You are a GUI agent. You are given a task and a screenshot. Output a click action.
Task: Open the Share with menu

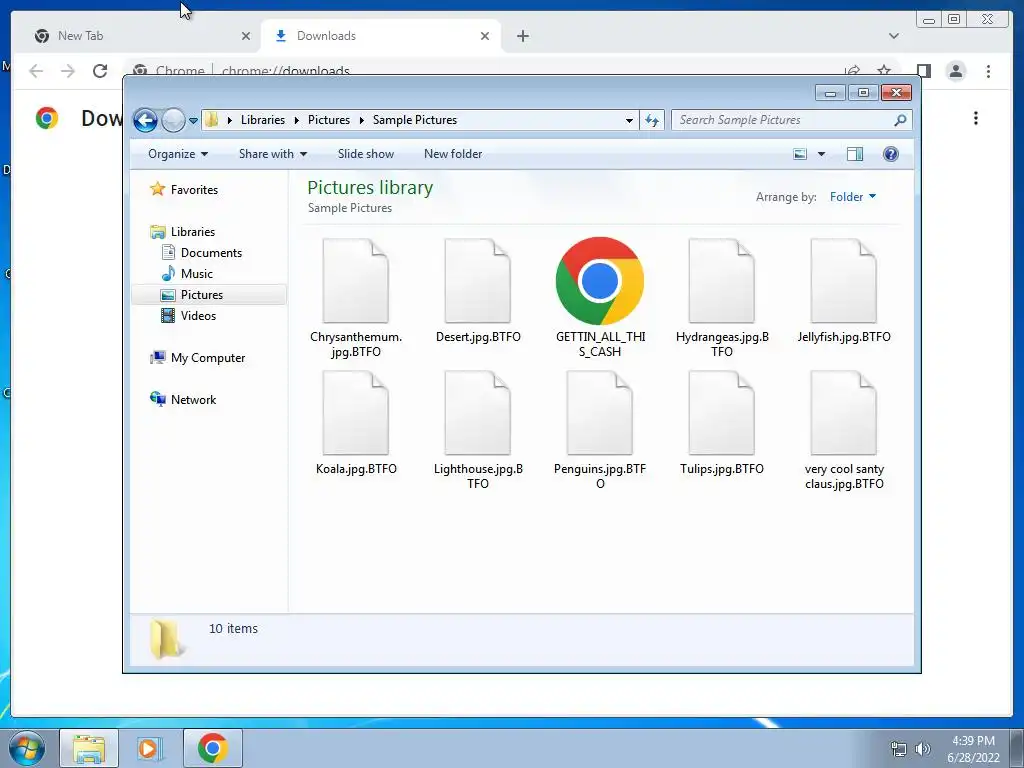point(273,154)
